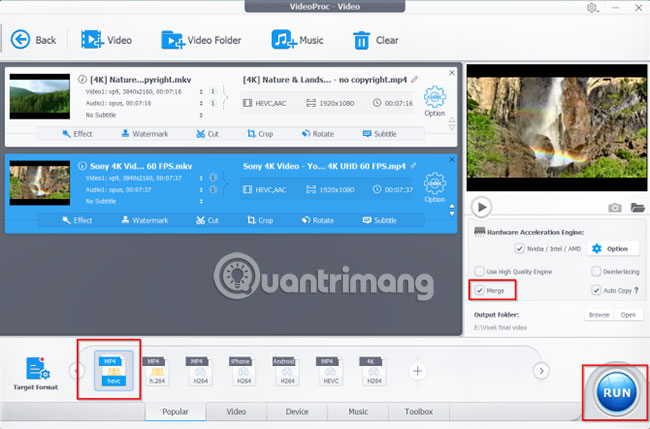The image size is (650, 429).
Task: Toggle Nvidia / Intel / AMD checkbox
Action: (x=519, y=248)
